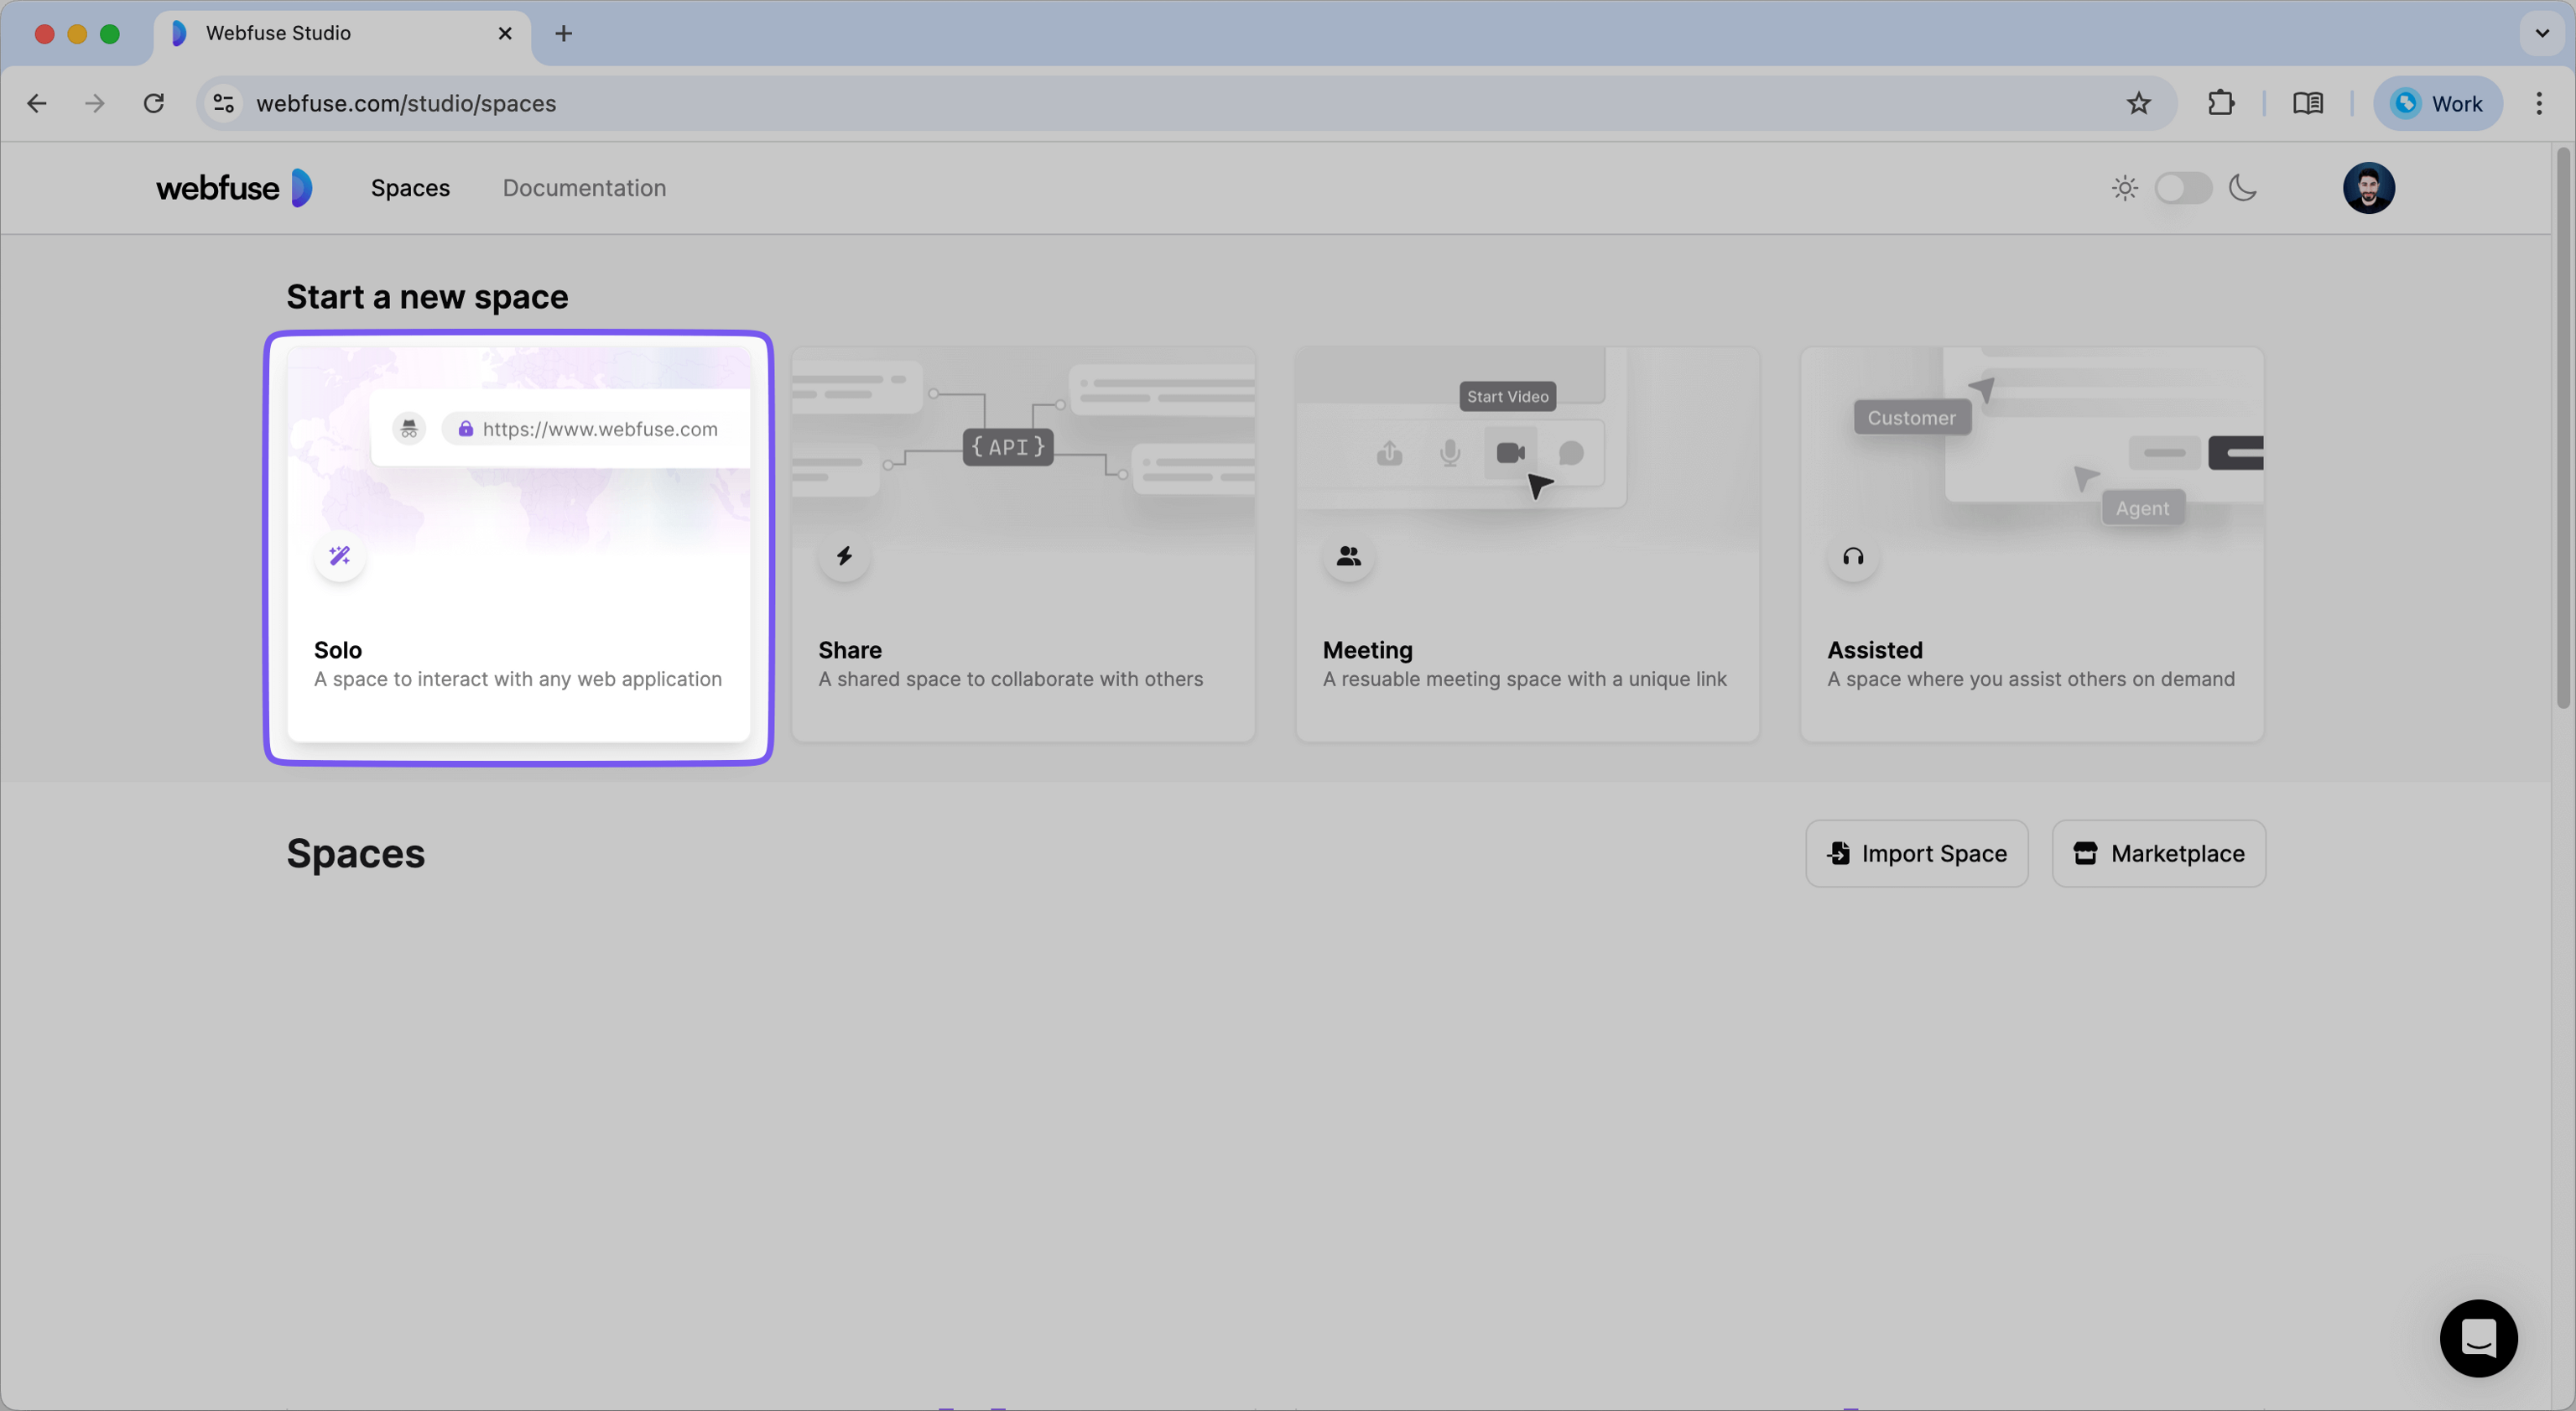Switch to light mode with the sun icon
Screen dimensions: 2576x1411
pyautogui.click(x=2124, y=188)
